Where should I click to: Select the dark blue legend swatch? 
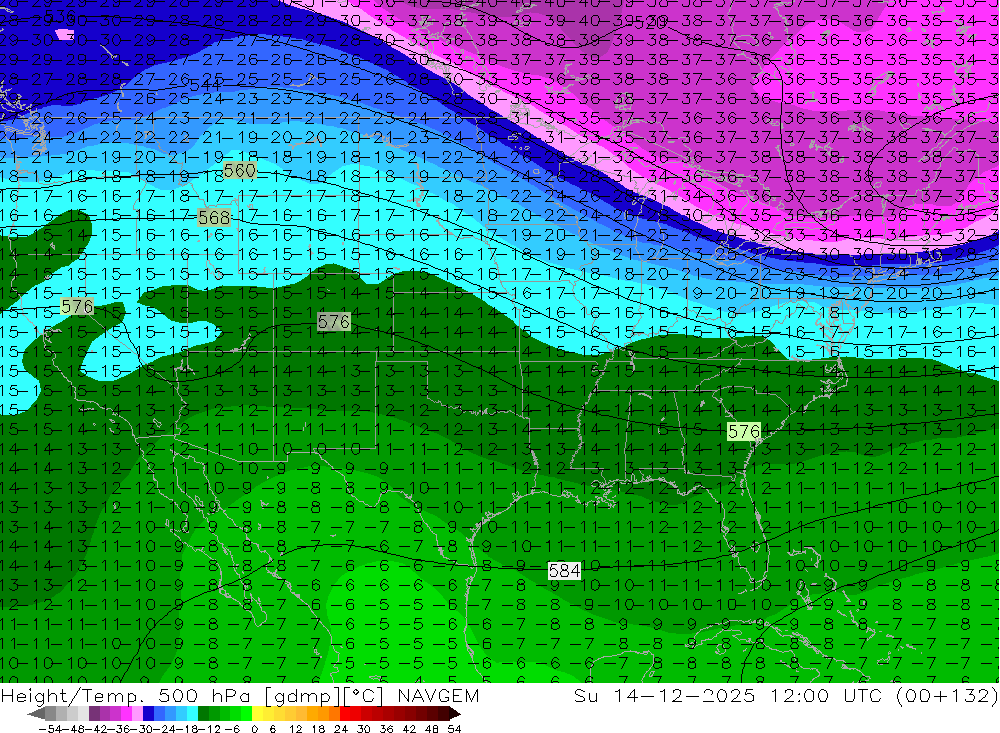coord(147,714)
